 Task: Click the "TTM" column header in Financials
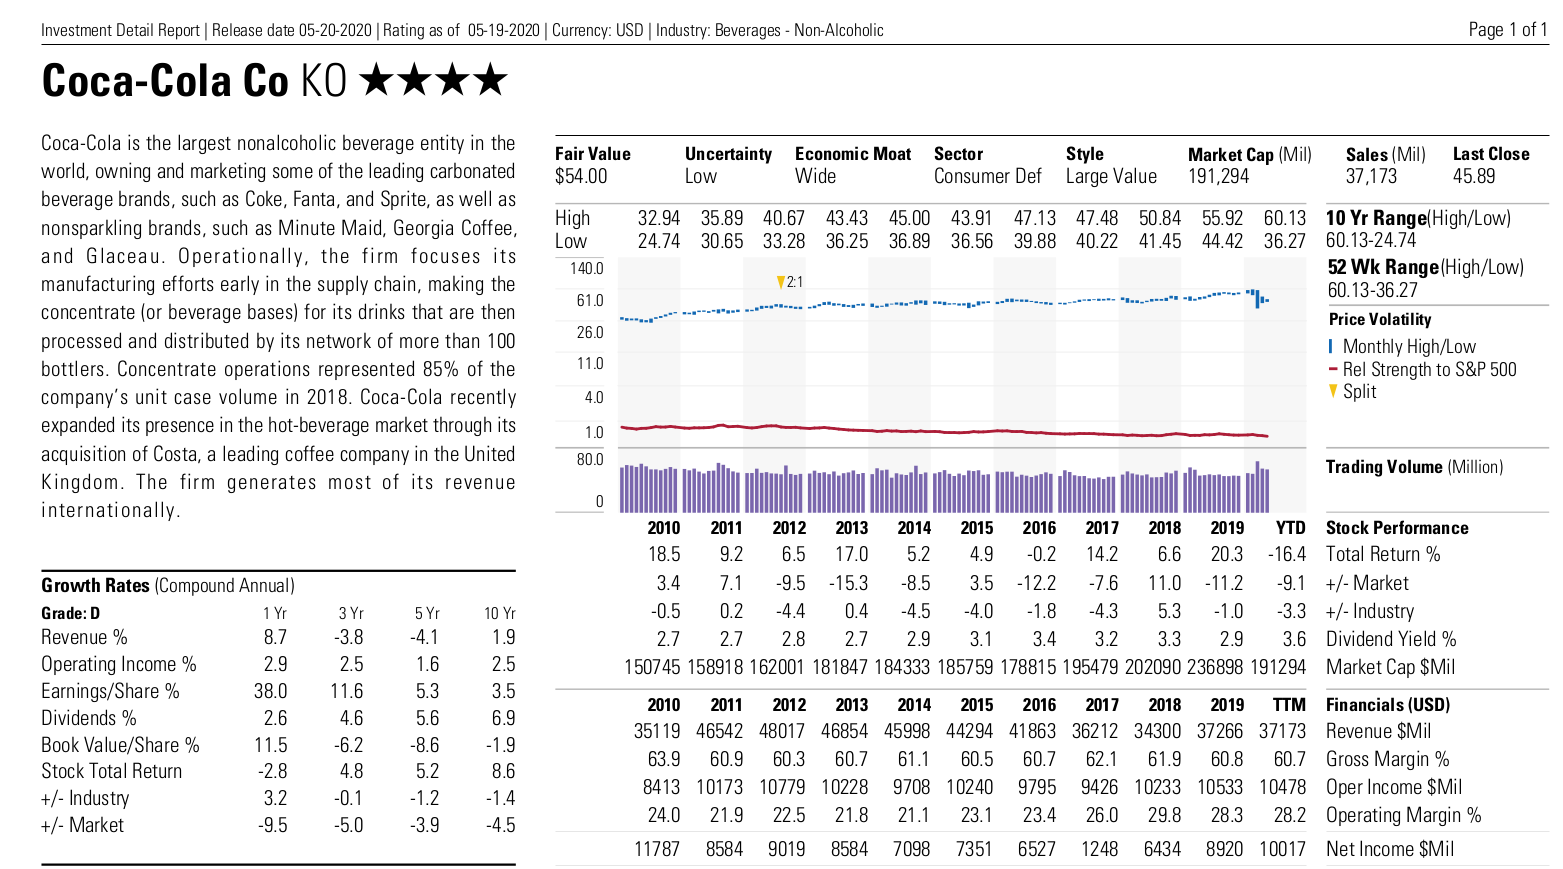click(1290, 705)
